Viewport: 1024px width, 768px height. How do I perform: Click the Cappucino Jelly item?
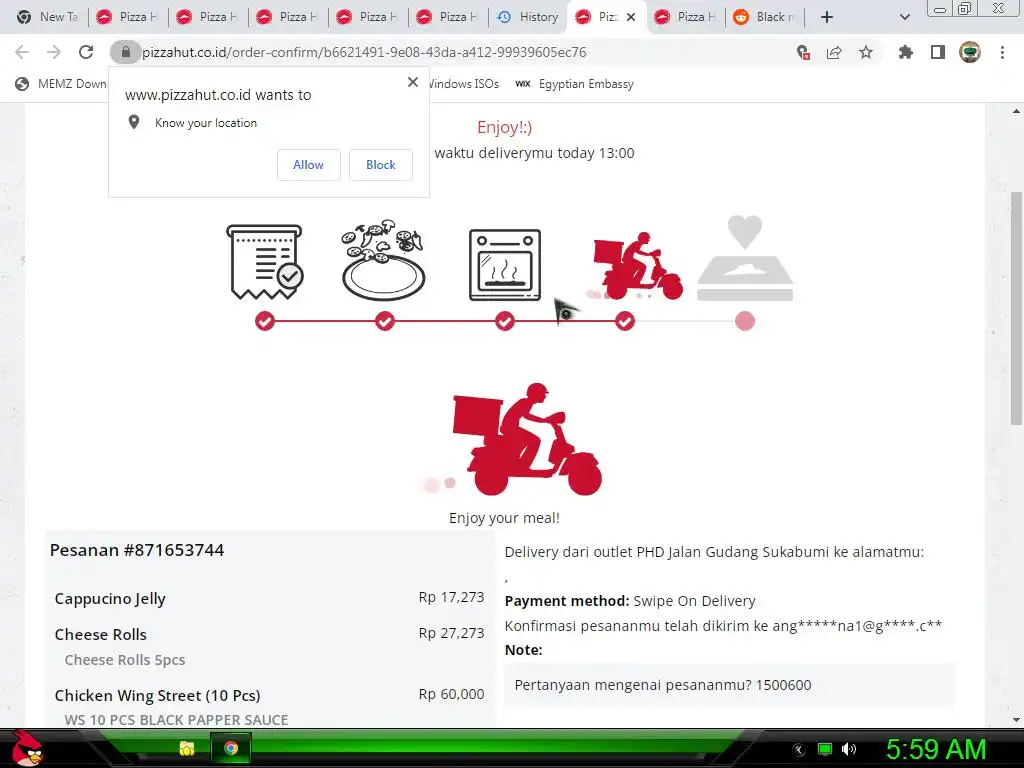pos(110,598)
